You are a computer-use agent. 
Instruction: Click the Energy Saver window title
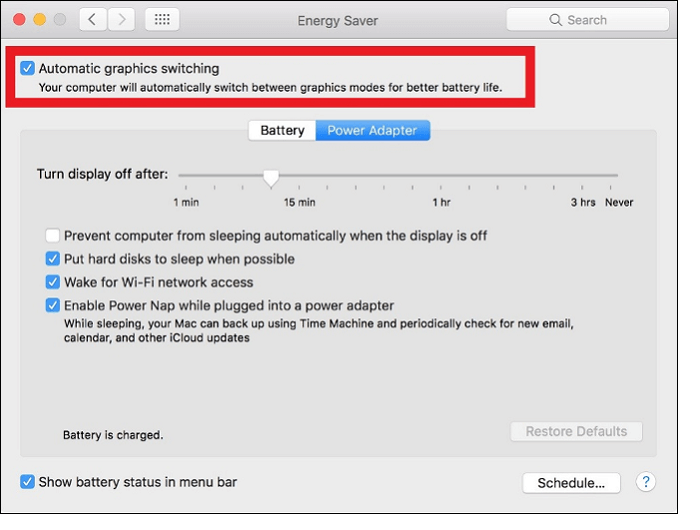338,21
